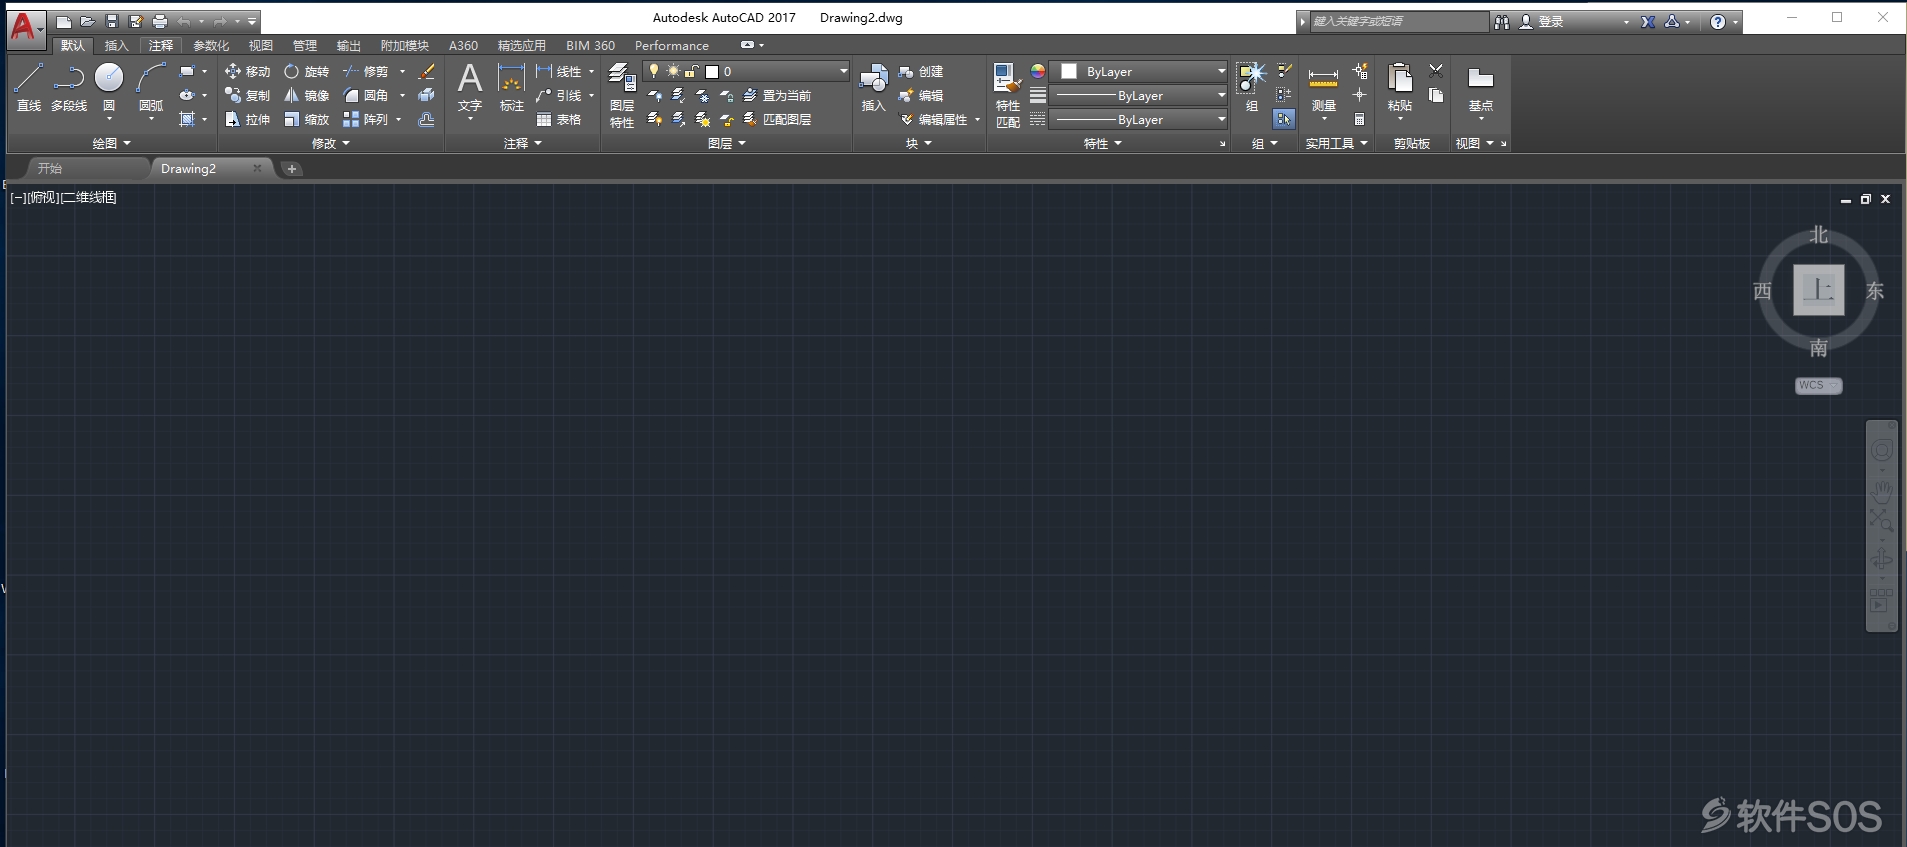Toggle layer 0 freeze sun icon

tap(672, 71)
